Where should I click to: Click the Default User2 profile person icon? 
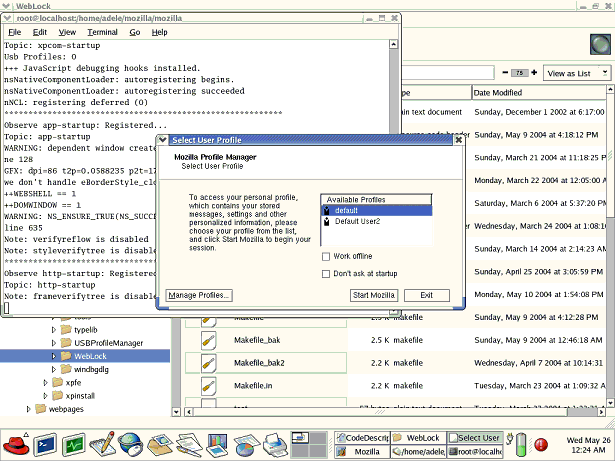[326, 222]
